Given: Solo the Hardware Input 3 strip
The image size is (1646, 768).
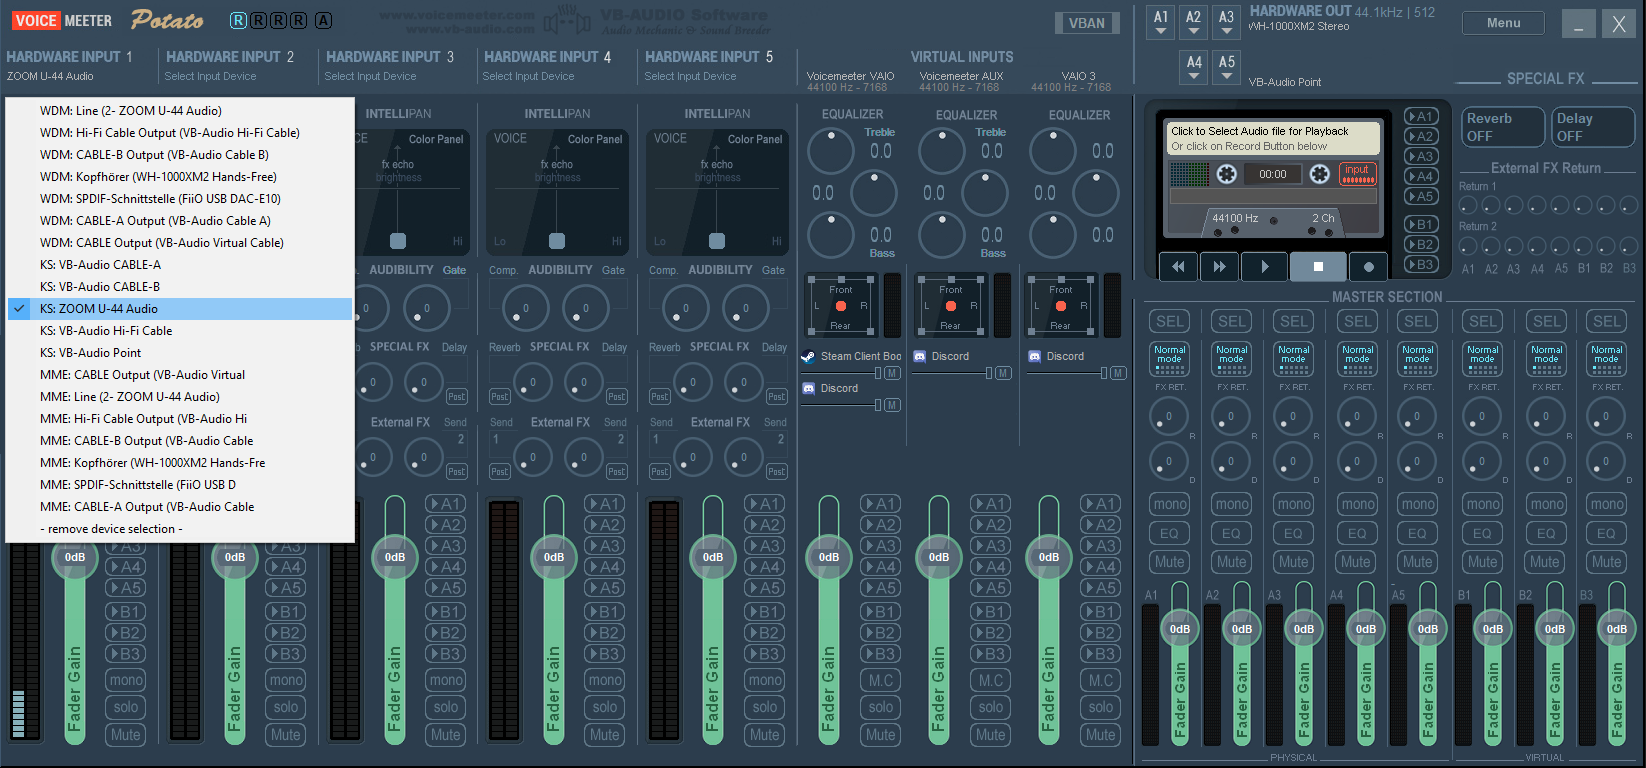Looking at the screenshot, I should (446, 707).
